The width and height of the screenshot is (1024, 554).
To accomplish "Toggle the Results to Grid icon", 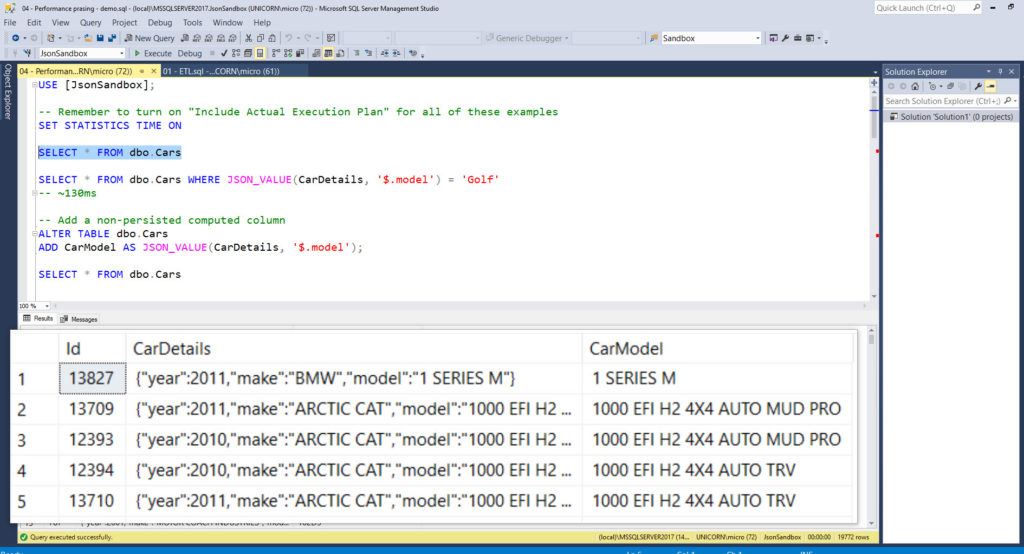I will pyautogui.click(x=328, y=54).
